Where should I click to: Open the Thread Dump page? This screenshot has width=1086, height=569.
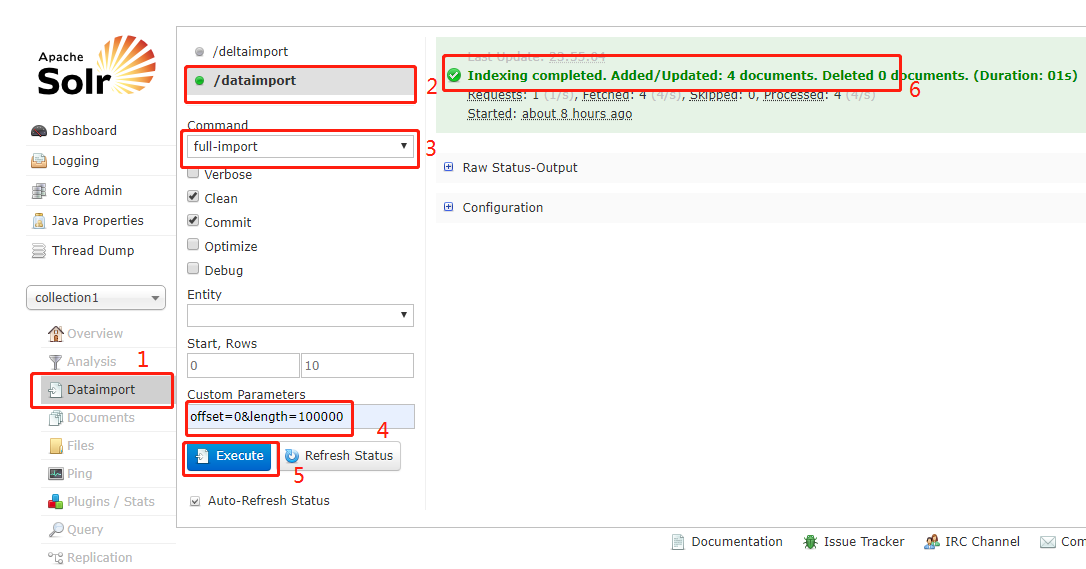(x=93, y=251)
